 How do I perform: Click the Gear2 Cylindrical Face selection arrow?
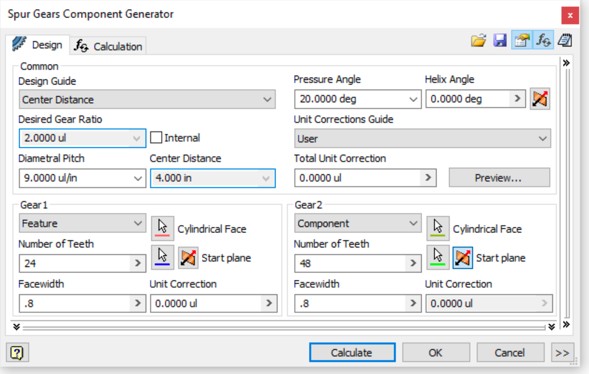point(438,228)
